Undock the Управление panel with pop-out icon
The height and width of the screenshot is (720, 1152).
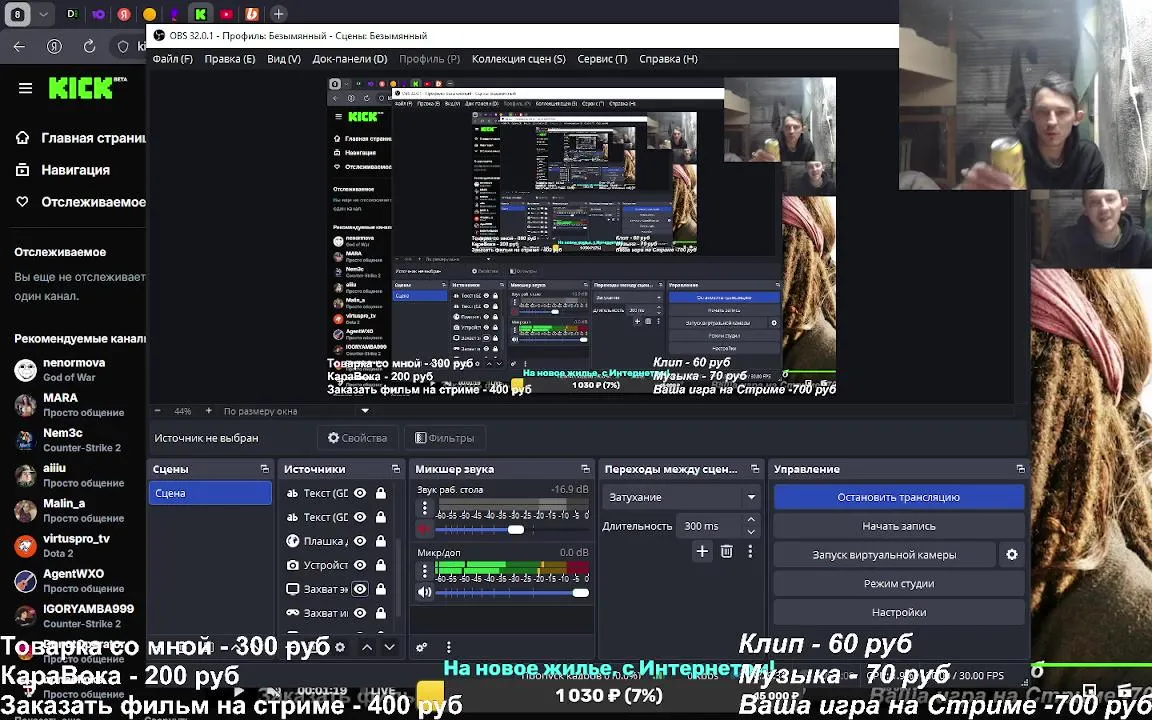coord(1020,469)
